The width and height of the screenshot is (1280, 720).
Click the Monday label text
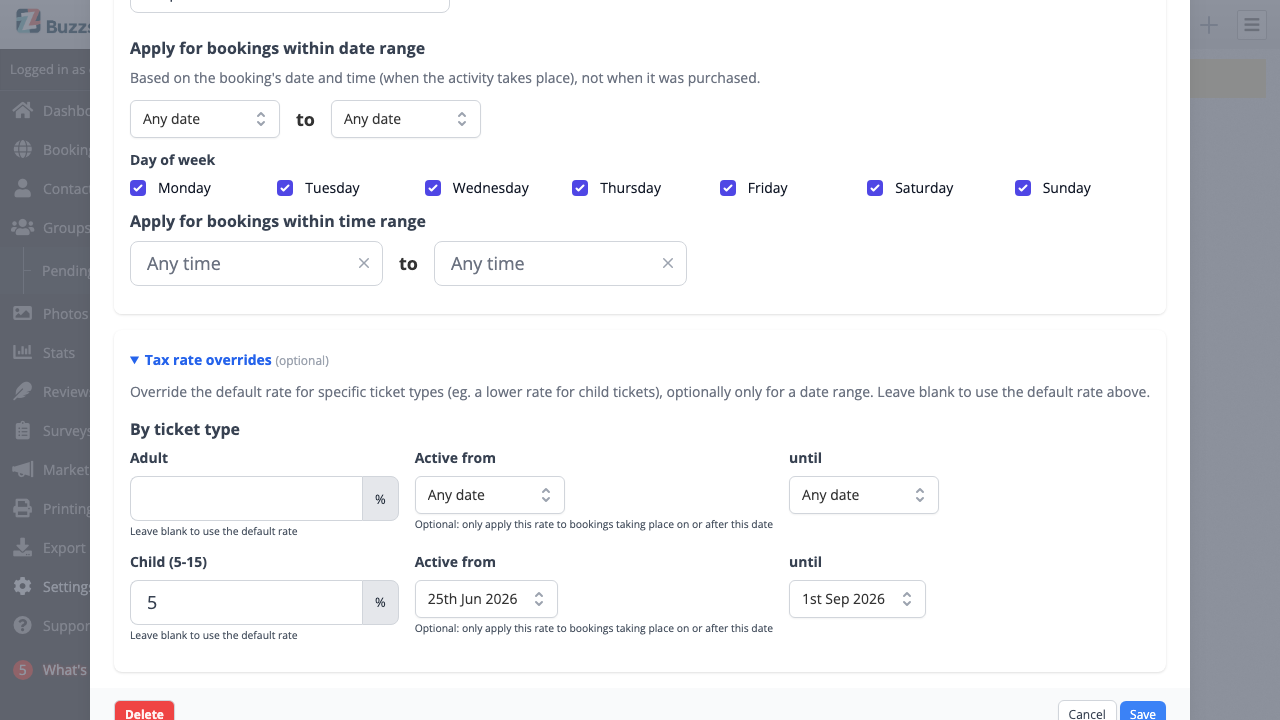[x=184, y=188]
